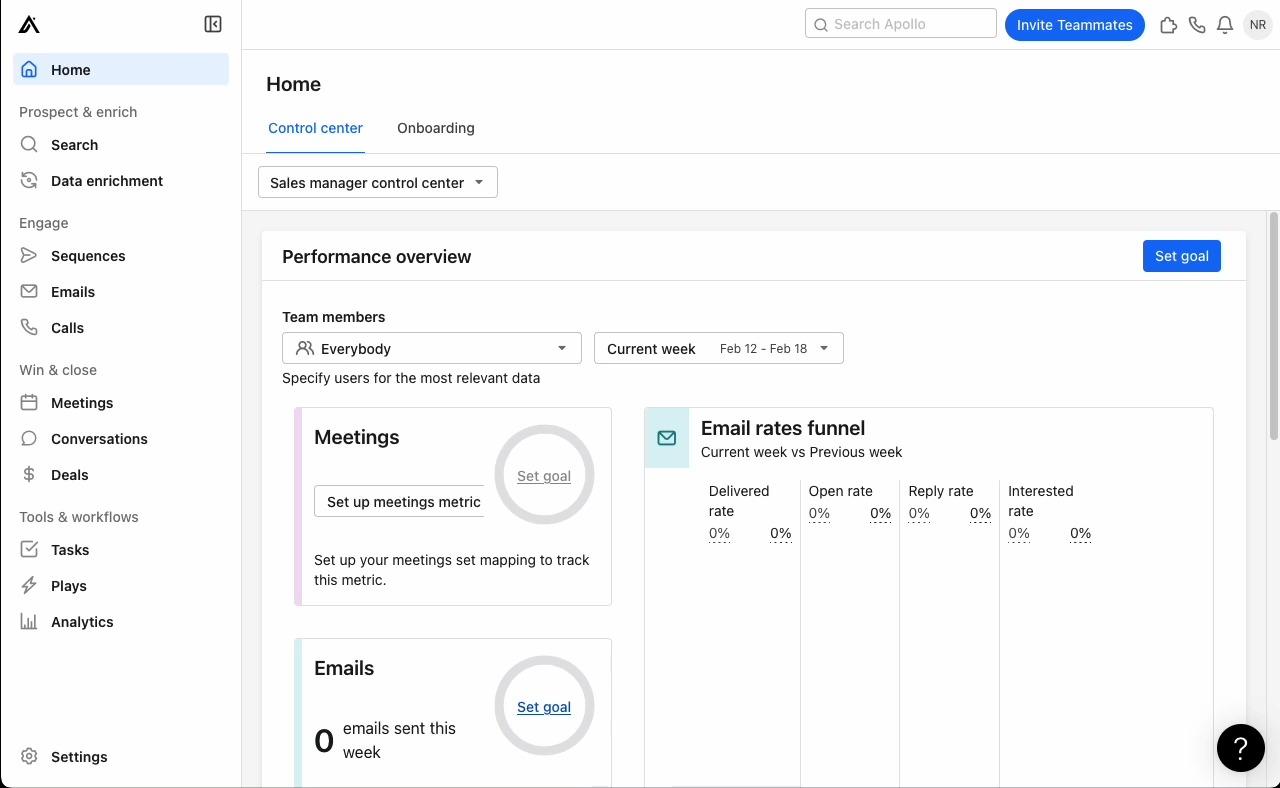Click the Email rates funnel envelope icon
This screenshot has width=1280, height=788.
tap(667, 438)
